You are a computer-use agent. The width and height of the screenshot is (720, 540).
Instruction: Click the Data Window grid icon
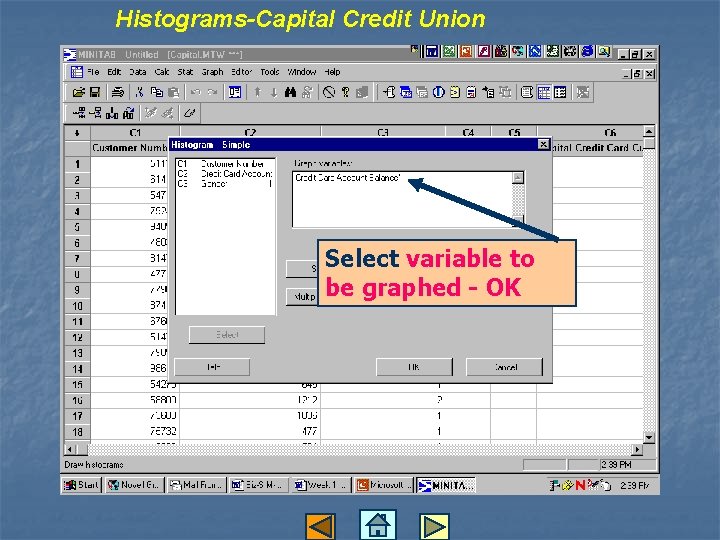[544, 92]
